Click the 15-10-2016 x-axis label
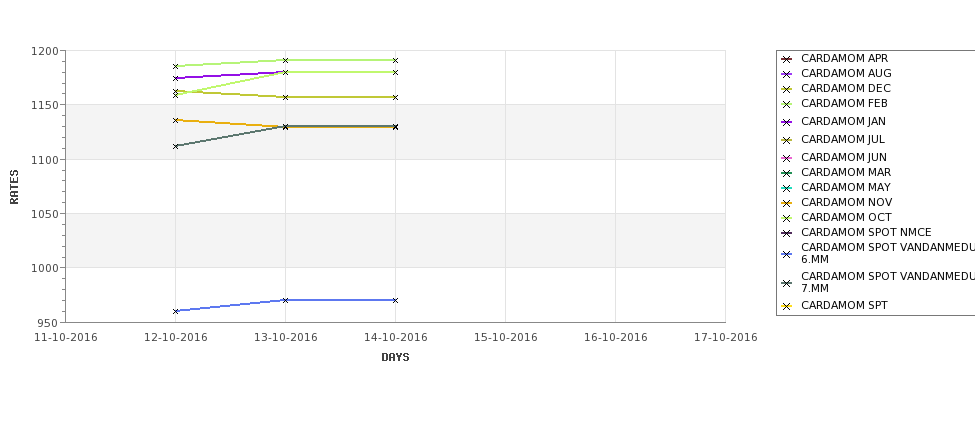Screen dimensions: 975x429 click(x=506, y=338)
